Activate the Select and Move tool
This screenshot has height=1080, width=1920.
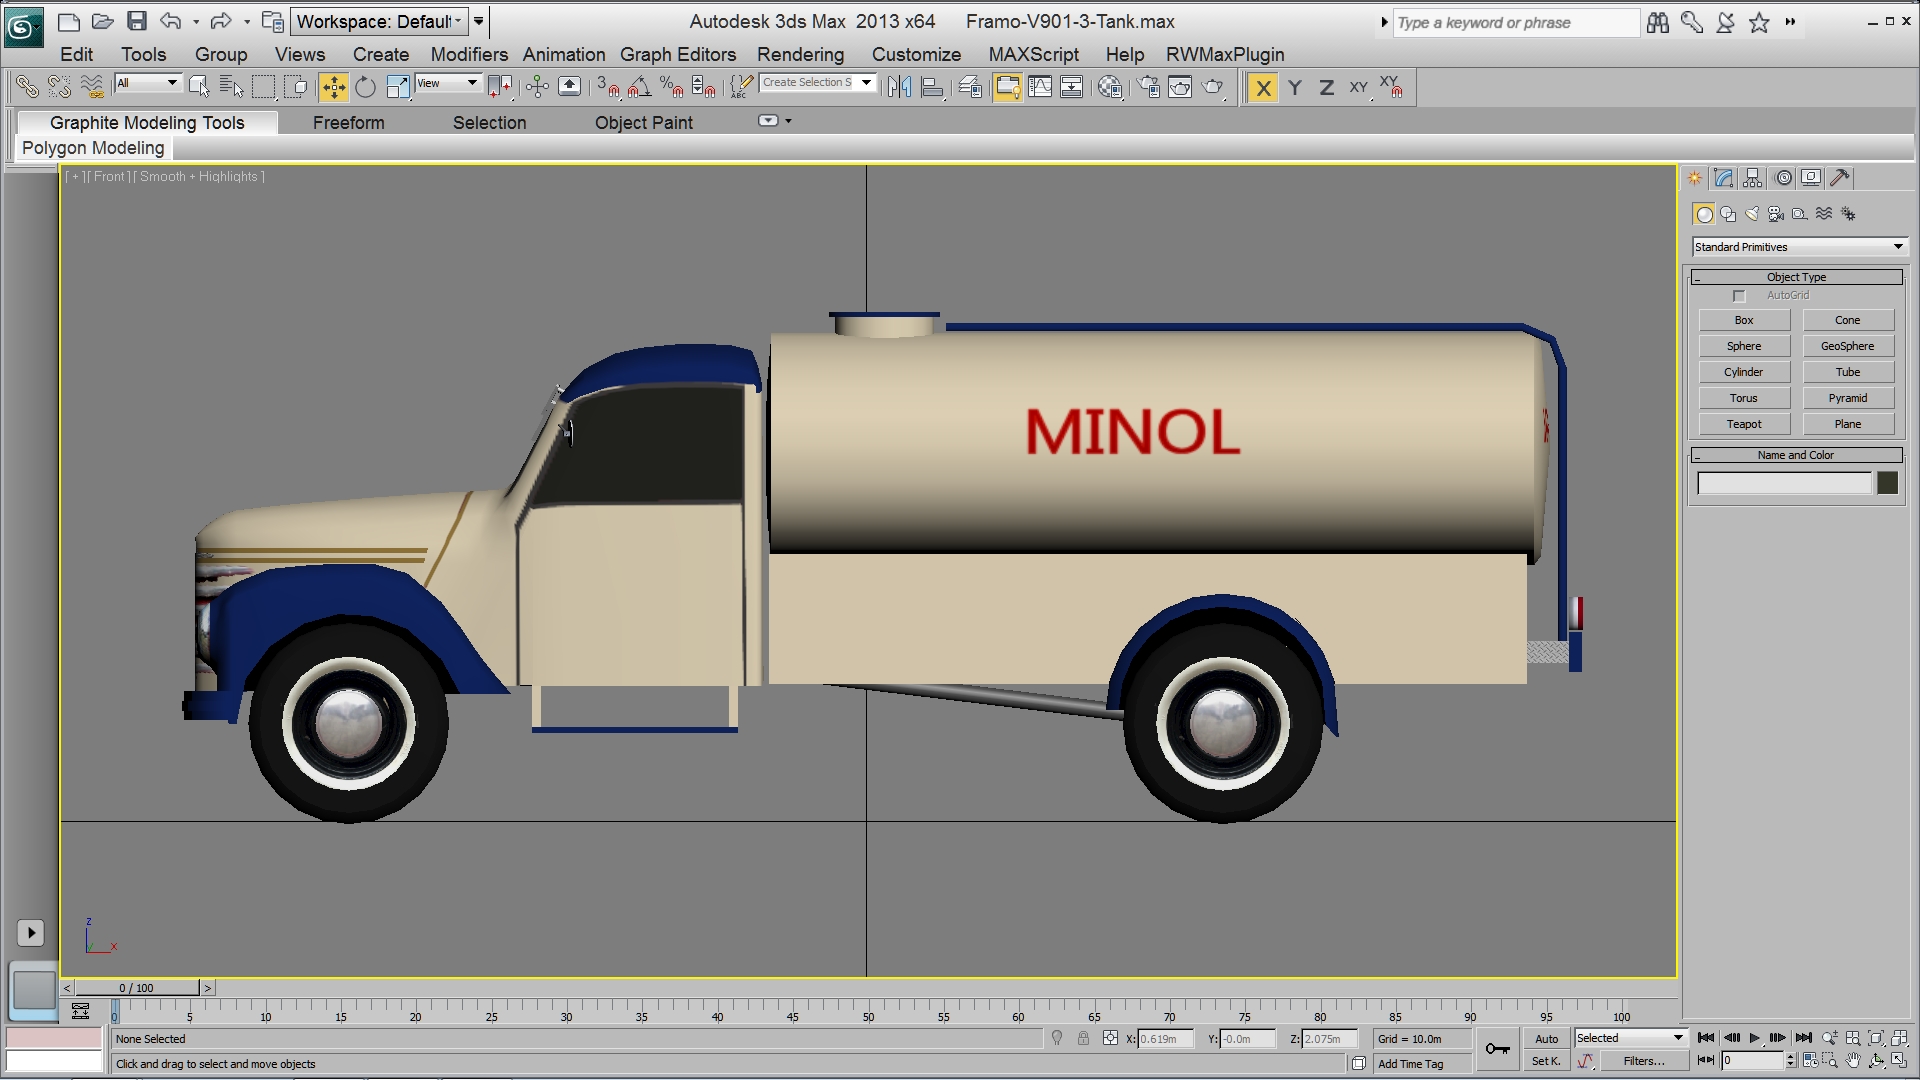[x=333, y=88]
